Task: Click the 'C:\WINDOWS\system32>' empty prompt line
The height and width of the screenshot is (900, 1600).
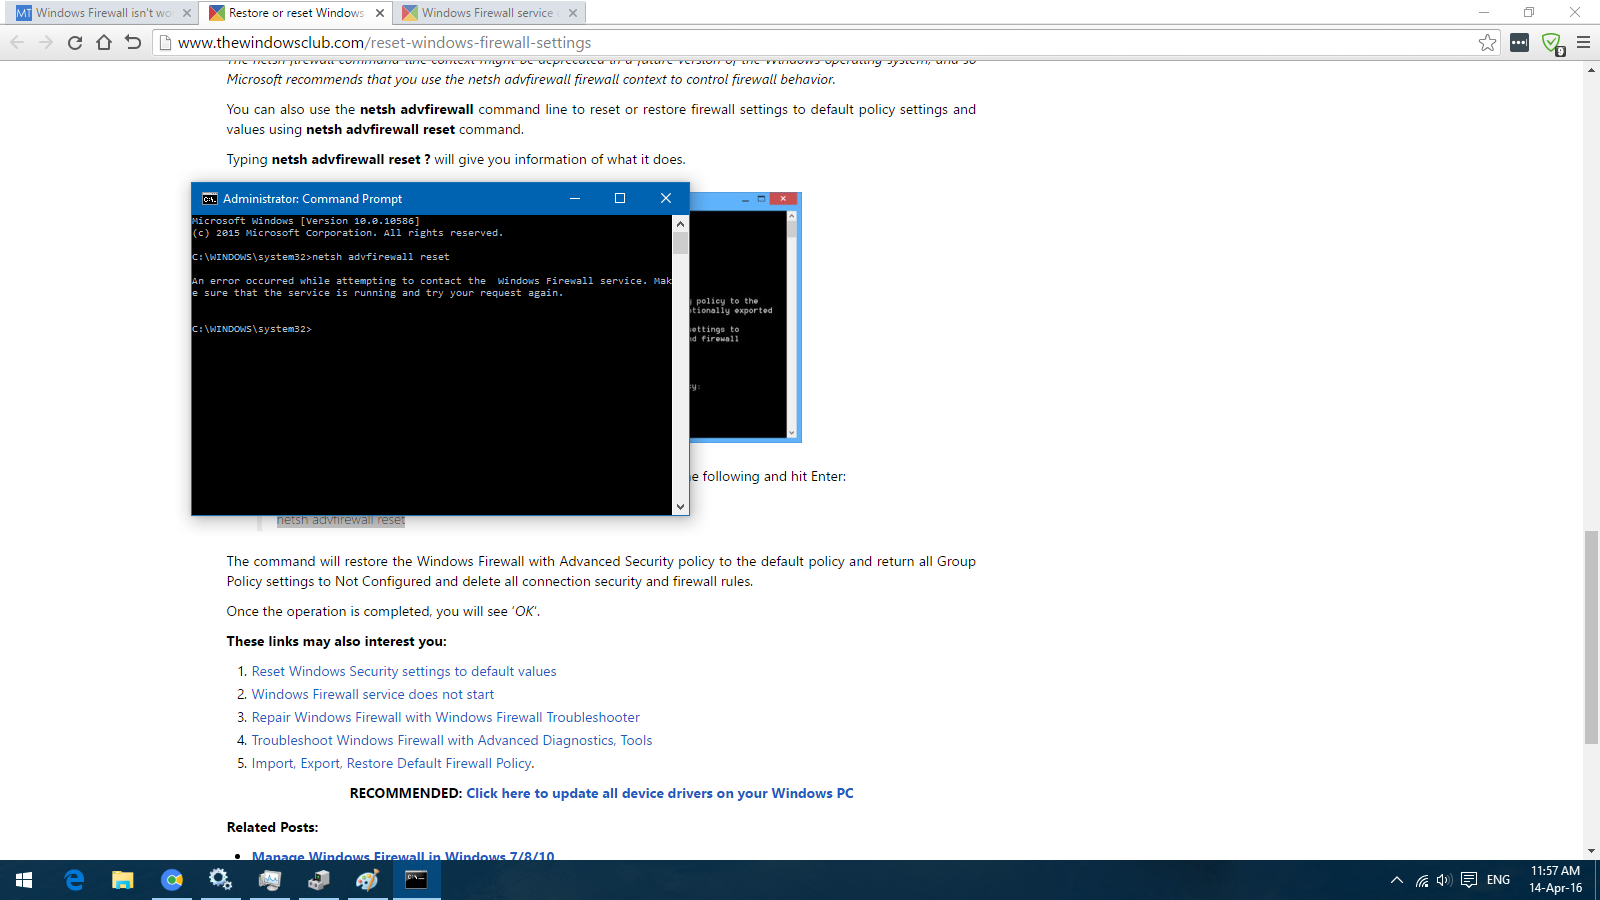Action: pyautogui.click(x=252, y=329)
